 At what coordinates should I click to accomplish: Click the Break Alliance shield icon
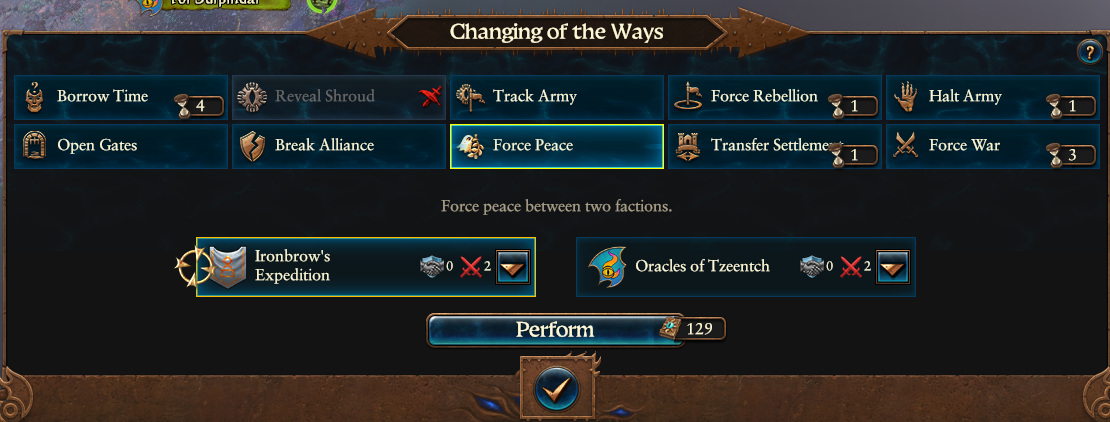[x=252, y=146]
